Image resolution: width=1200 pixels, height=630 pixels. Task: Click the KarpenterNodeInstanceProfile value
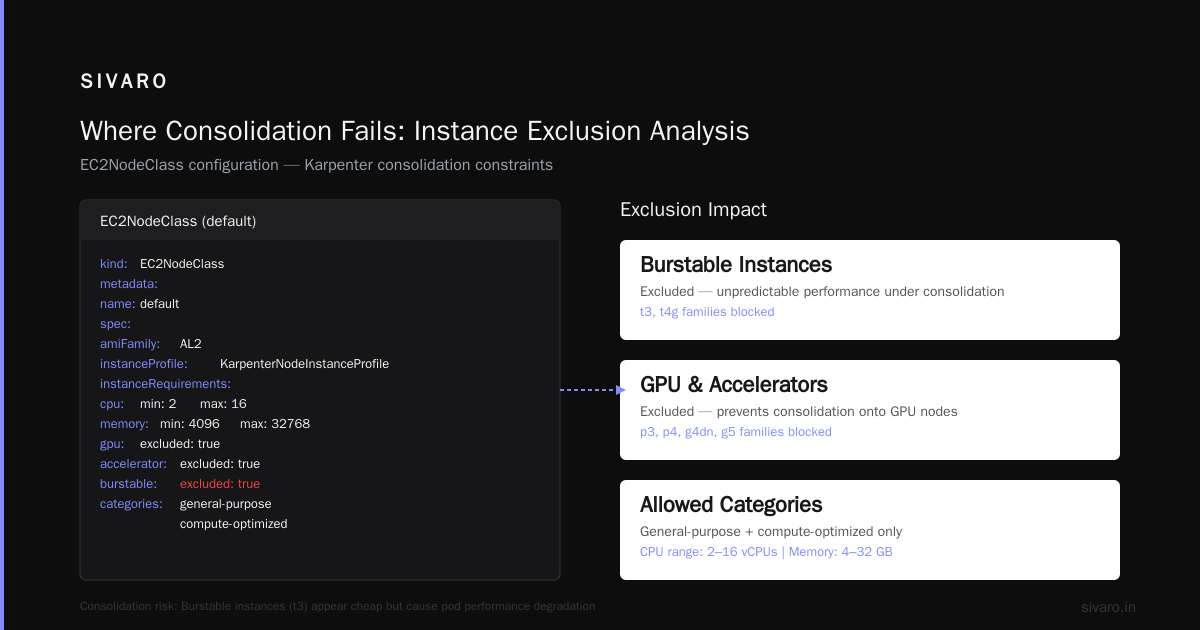click(x=304, y=364)
